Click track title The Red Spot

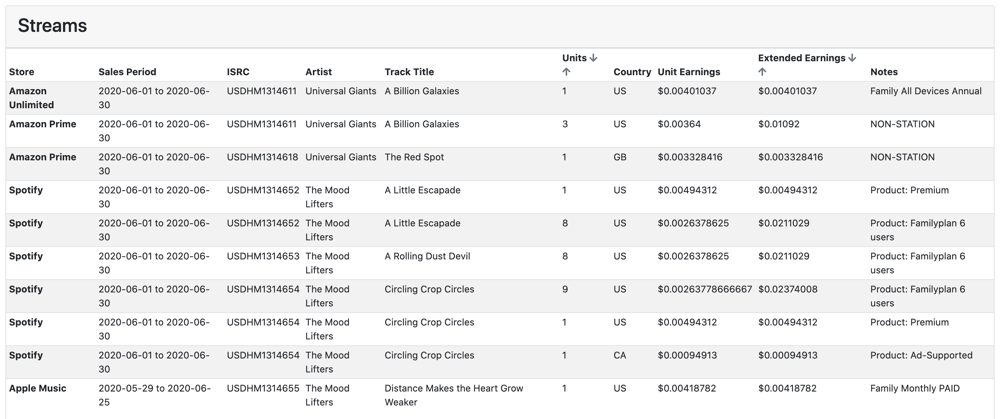415,158
